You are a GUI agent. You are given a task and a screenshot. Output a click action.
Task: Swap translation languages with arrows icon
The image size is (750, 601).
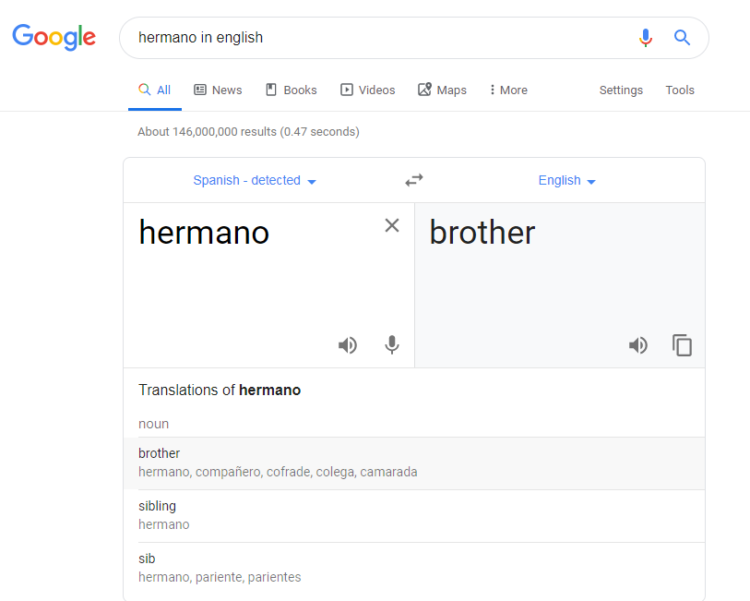pos(414,180)
